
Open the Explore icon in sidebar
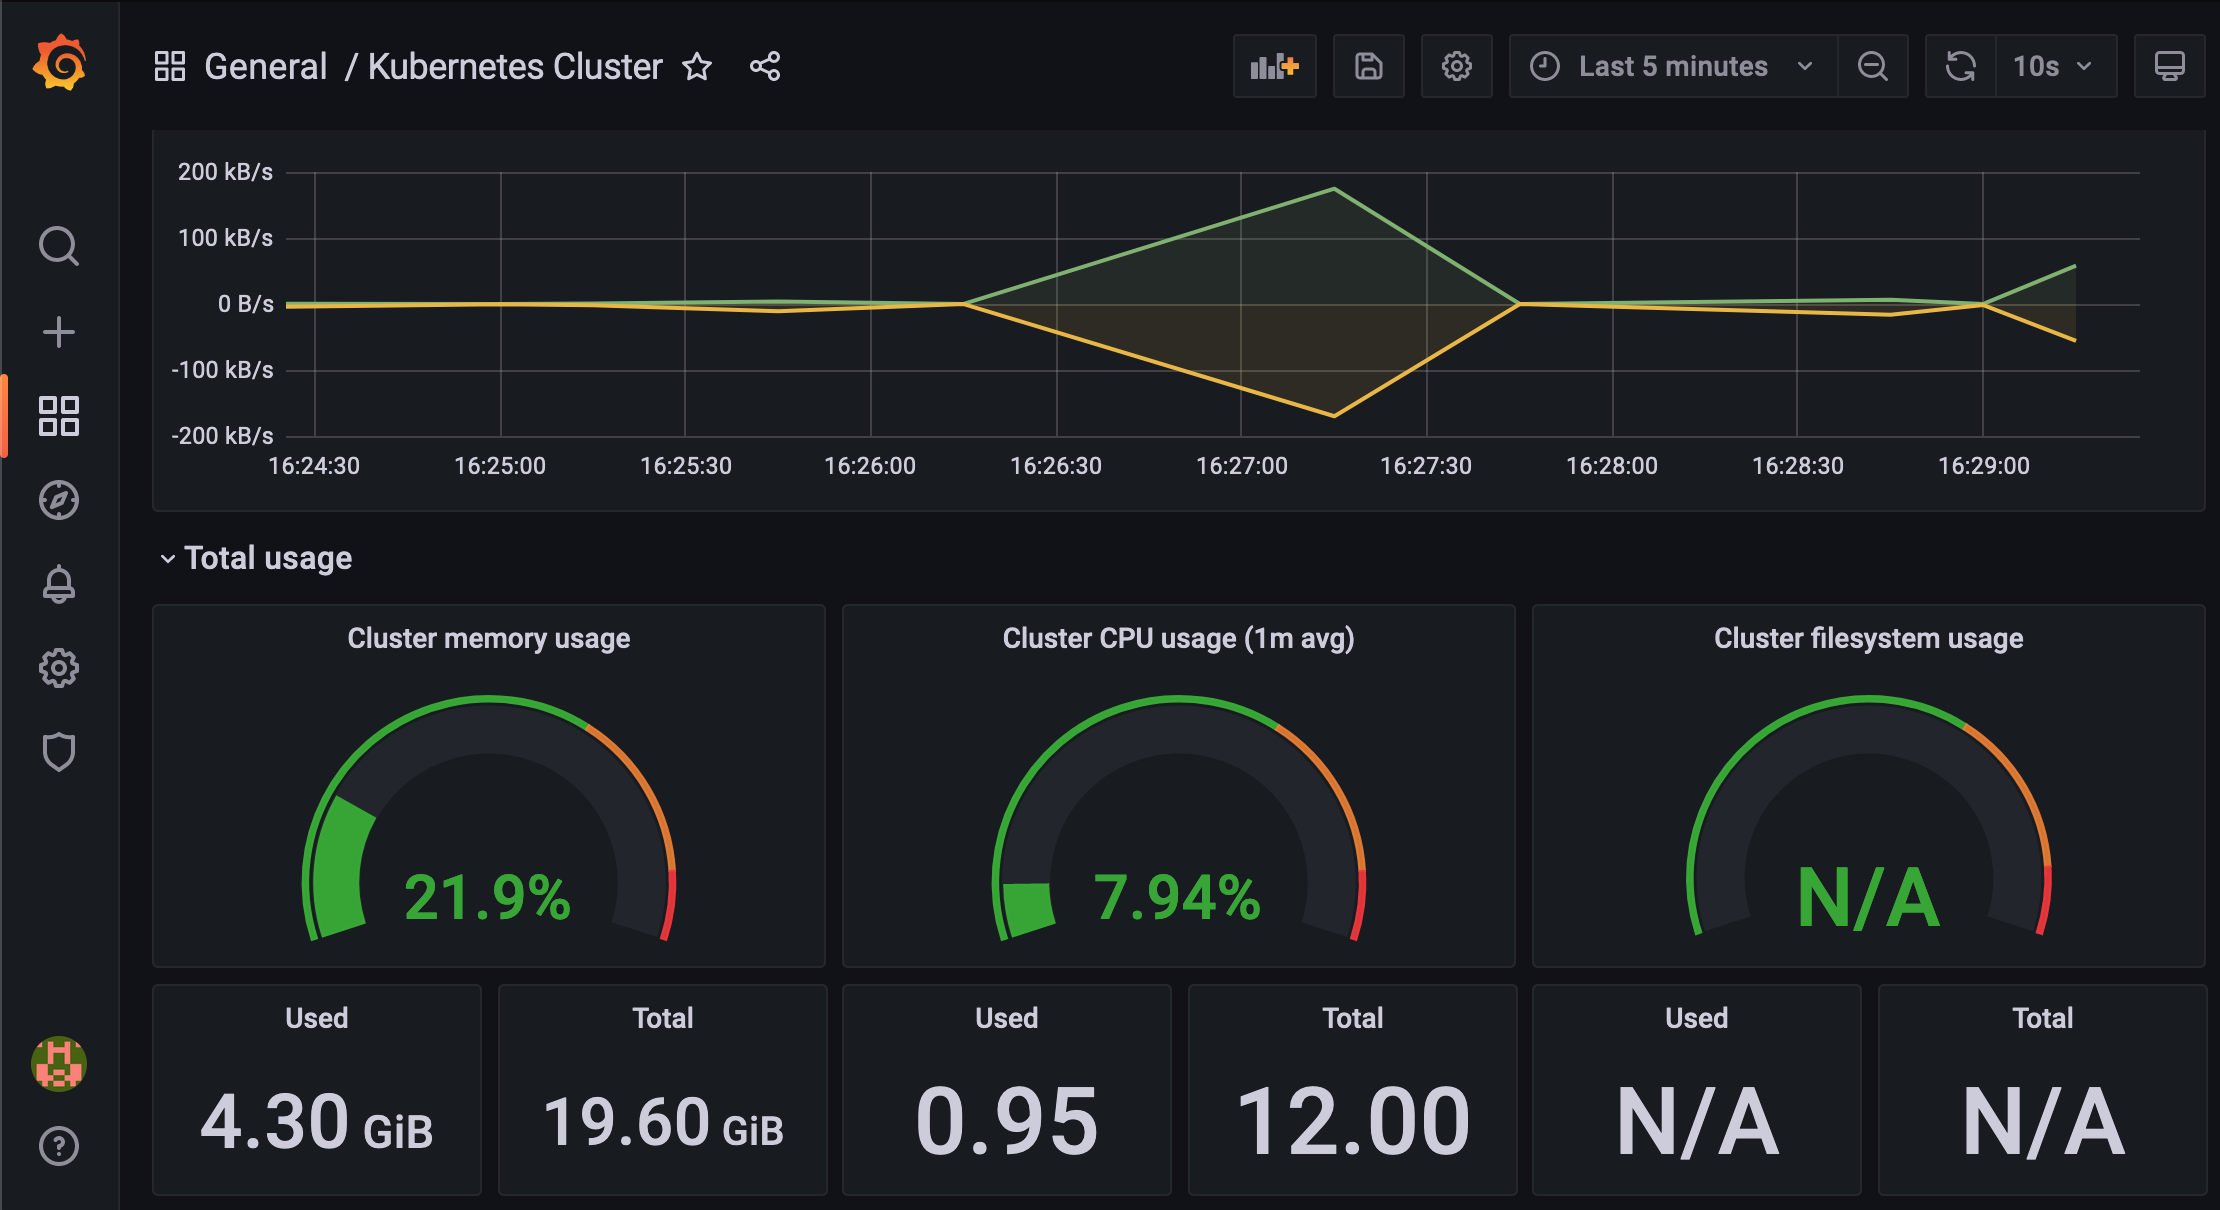coord(60,498)
